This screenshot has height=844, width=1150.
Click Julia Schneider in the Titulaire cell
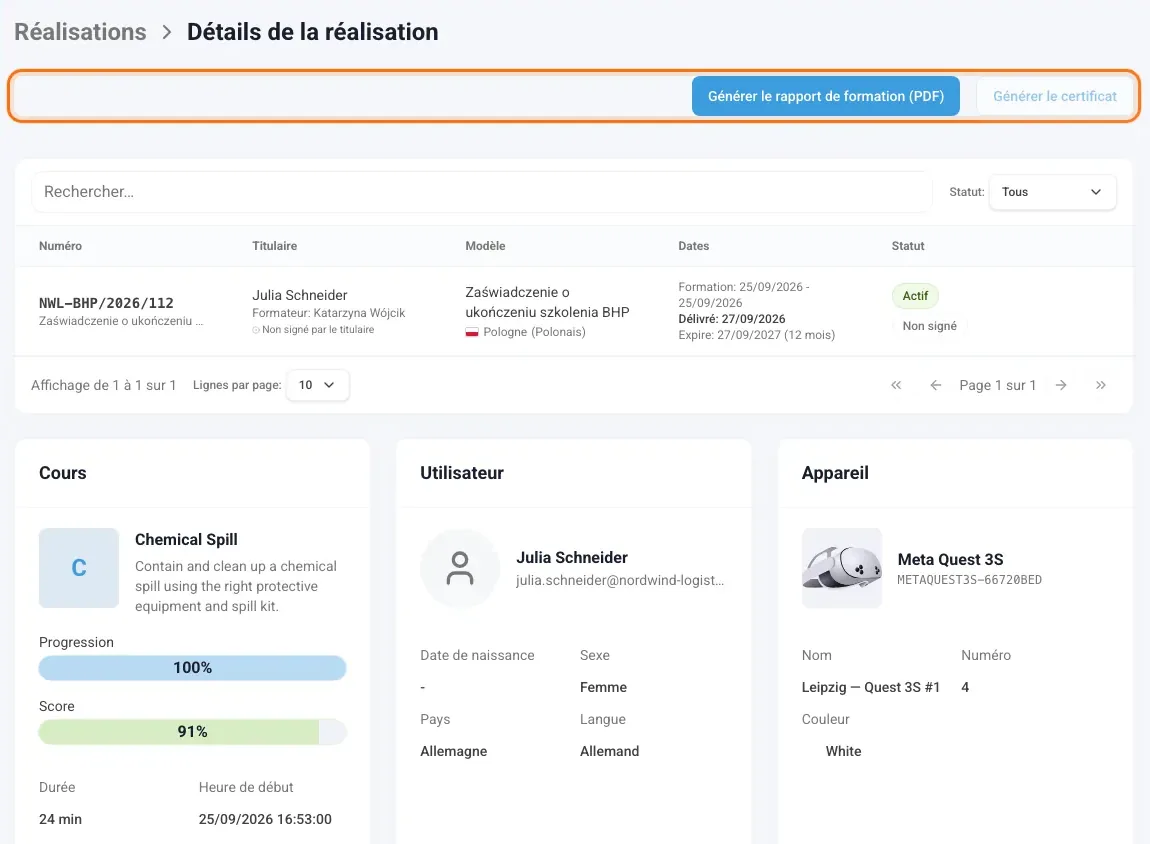[x=300, y=295]
